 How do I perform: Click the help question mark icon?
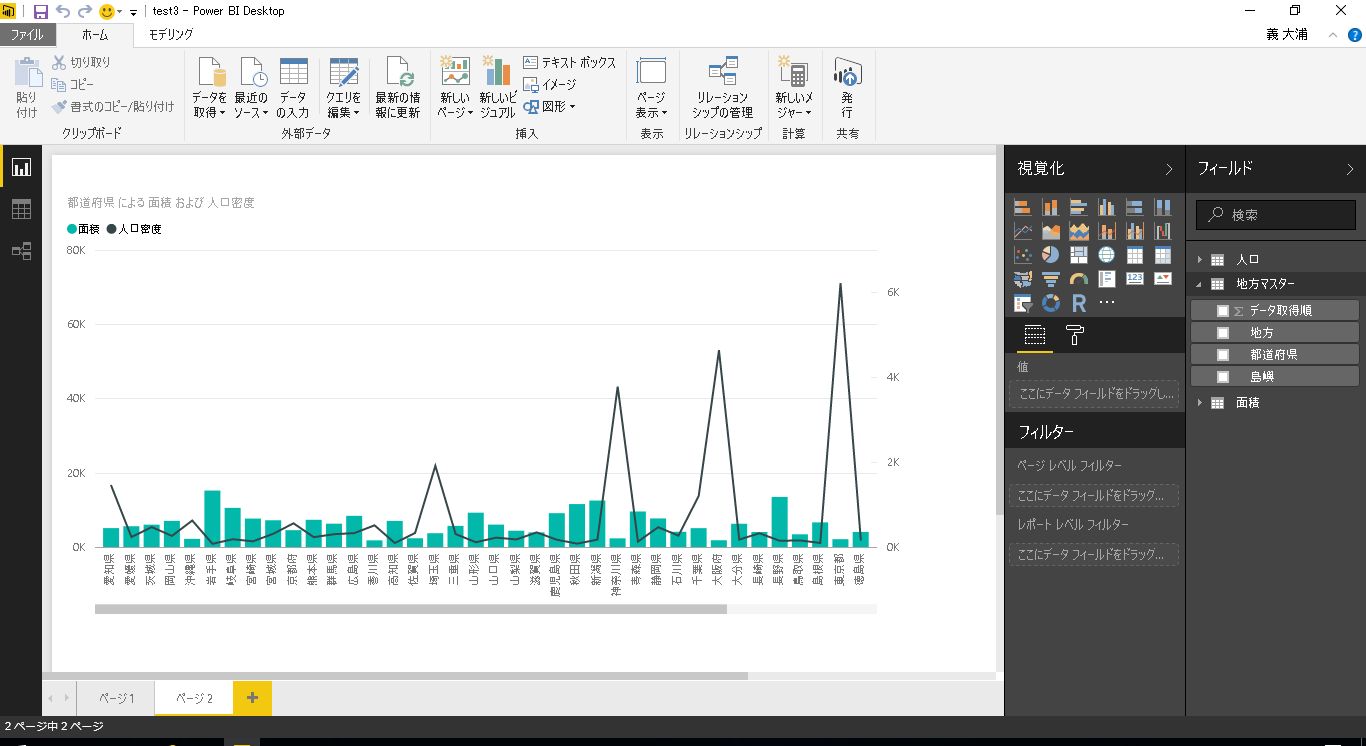tap(1355, 35)
